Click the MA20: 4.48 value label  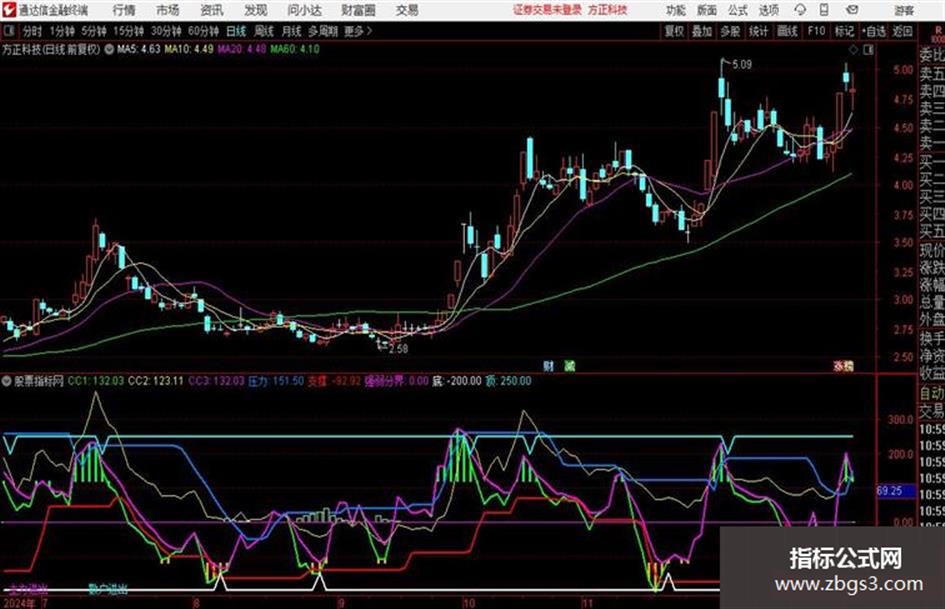tap(242, 49)
